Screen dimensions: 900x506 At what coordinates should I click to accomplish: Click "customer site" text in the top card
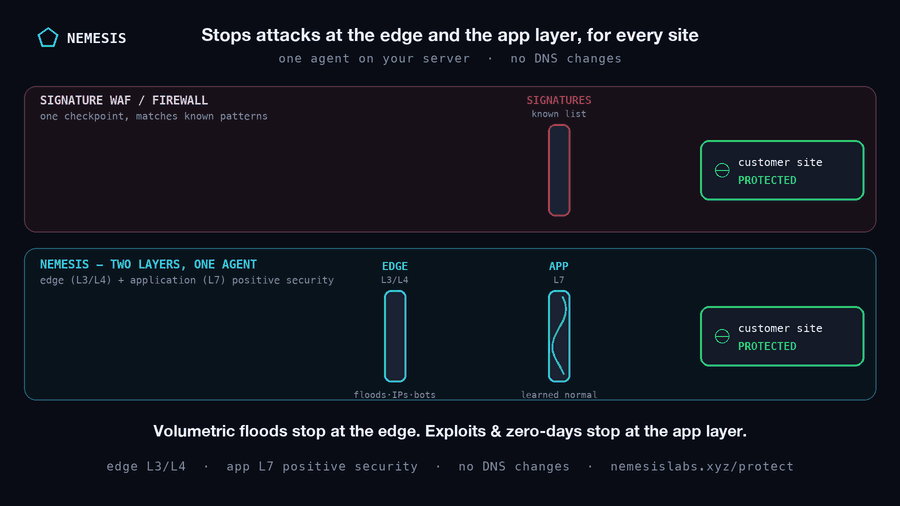[780, 162]
